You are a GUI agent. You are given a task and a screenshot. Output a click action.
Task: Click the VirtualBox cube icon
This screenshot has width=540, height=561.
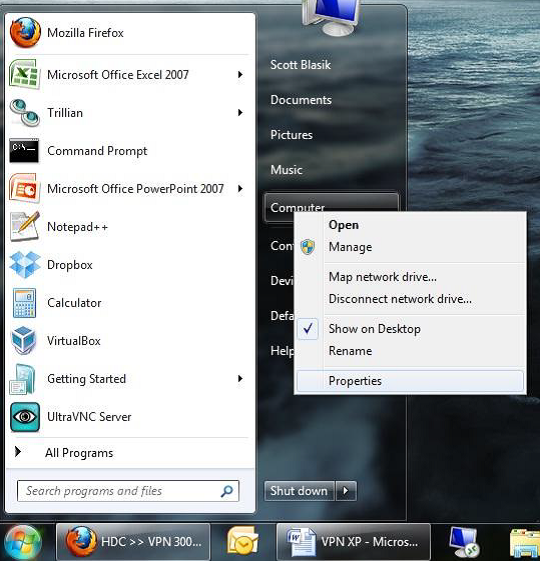pyautogui.click(x=24, y=340)
